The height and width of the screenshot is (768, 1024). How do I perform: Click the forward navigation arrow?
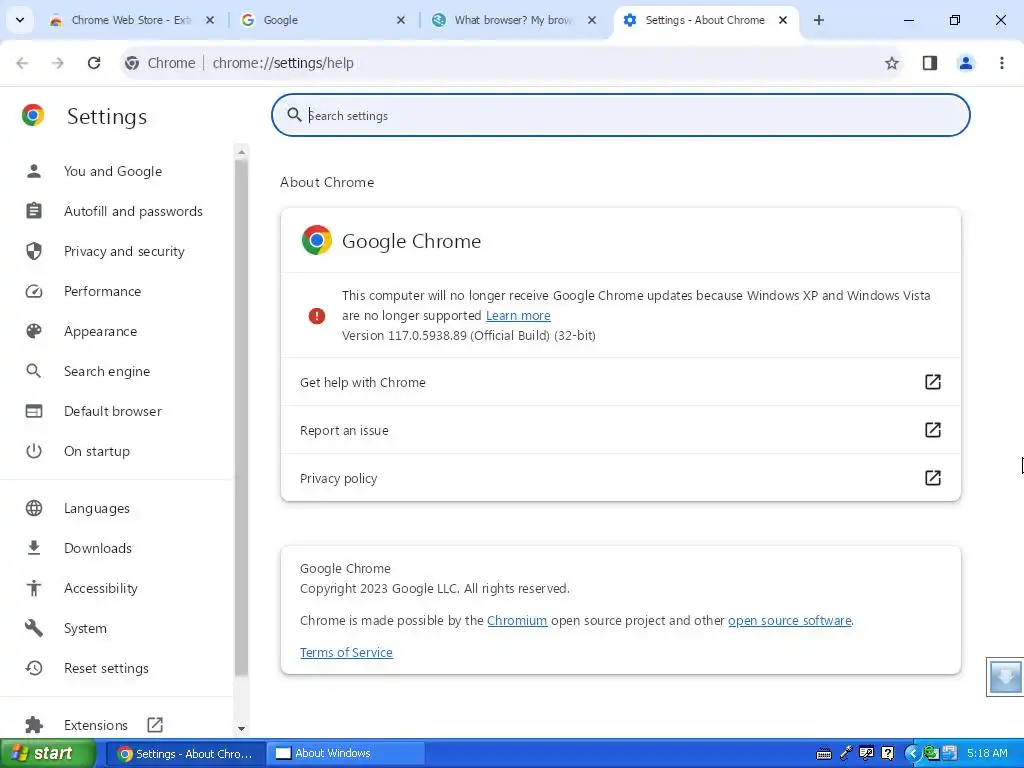point(58,63)
